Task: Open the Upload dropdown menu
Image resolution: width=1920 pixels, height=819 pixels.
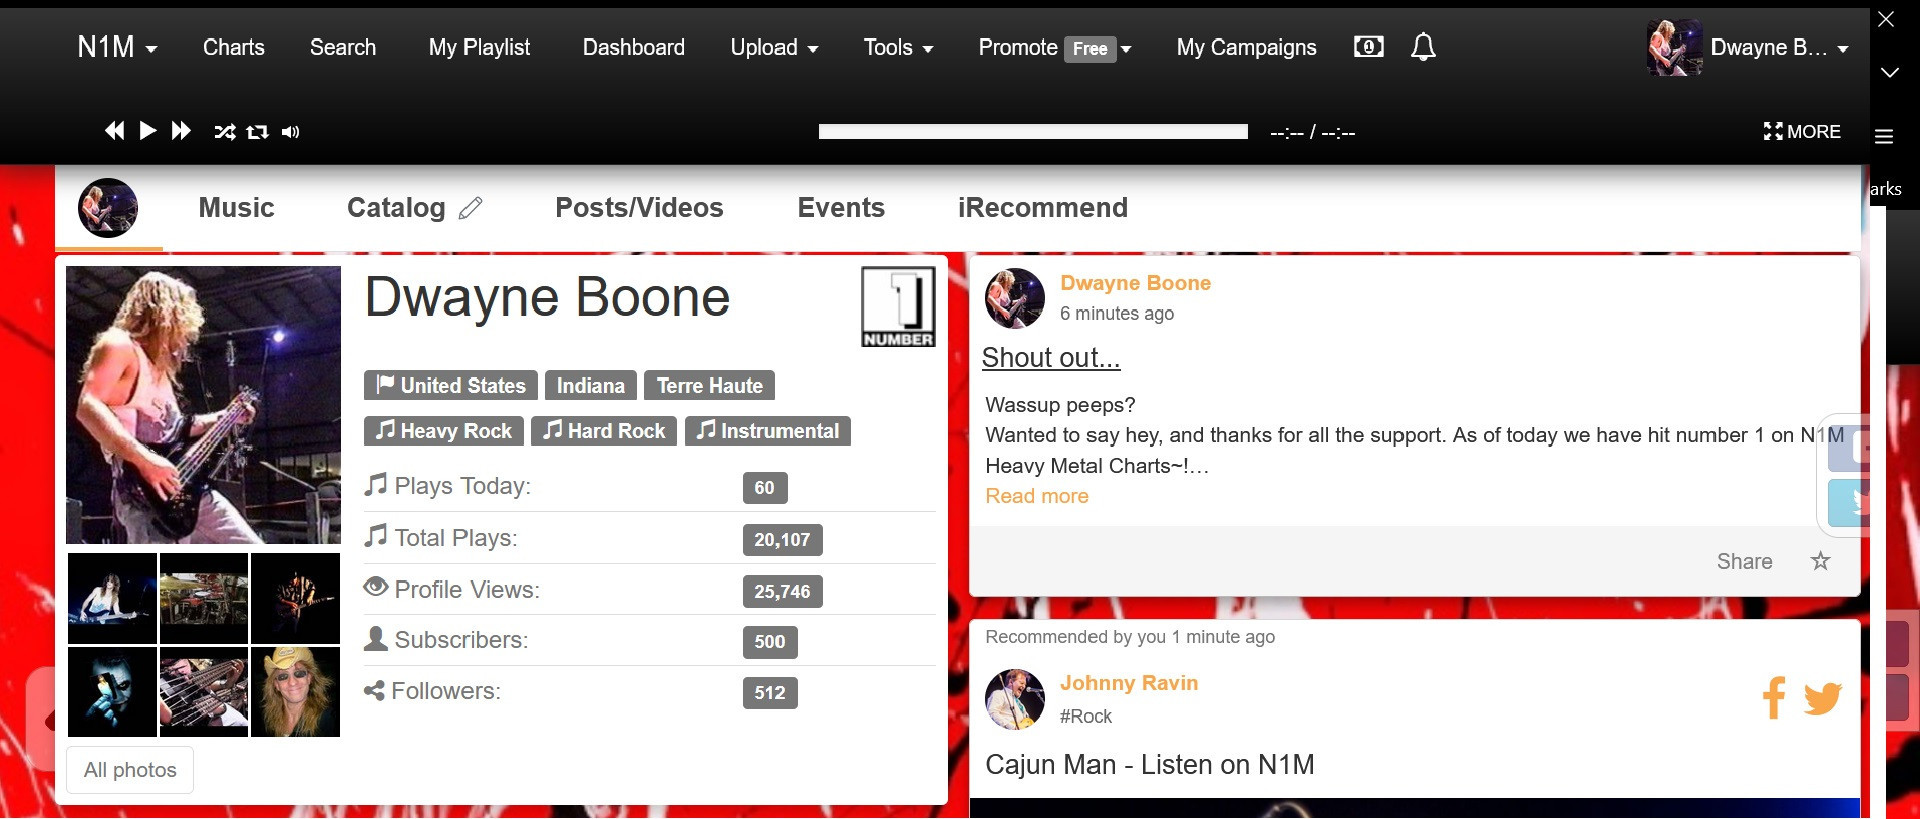Action: click(x=774, y=47)
